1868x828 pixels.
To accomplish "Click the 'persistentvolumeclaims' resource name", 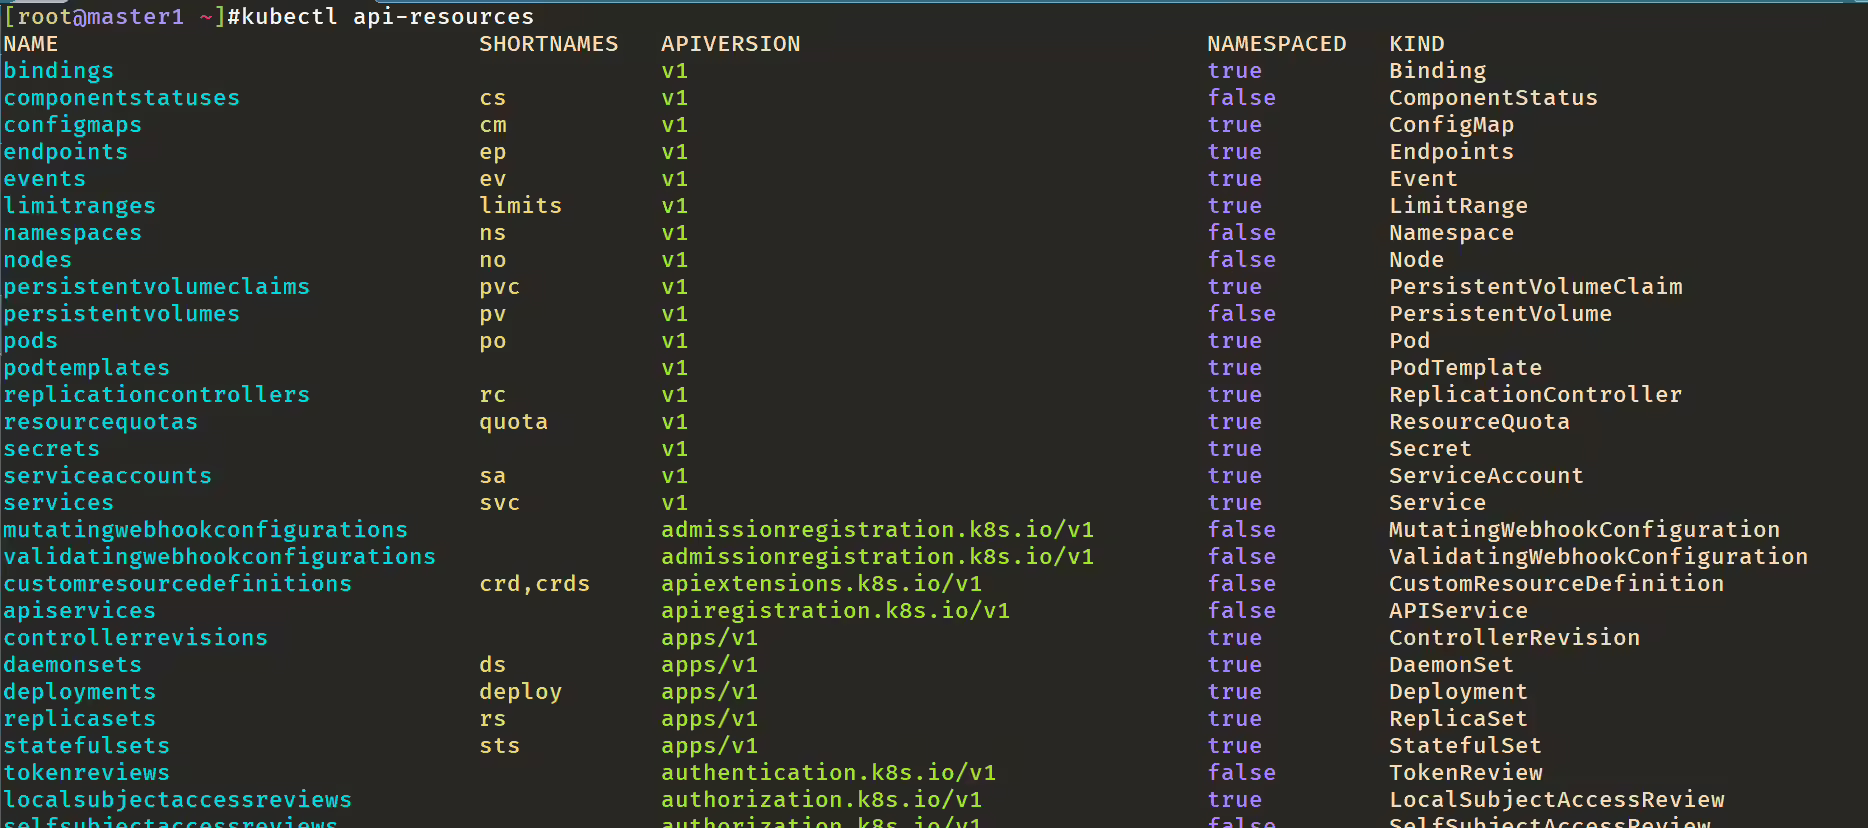I will coord(157,287).
